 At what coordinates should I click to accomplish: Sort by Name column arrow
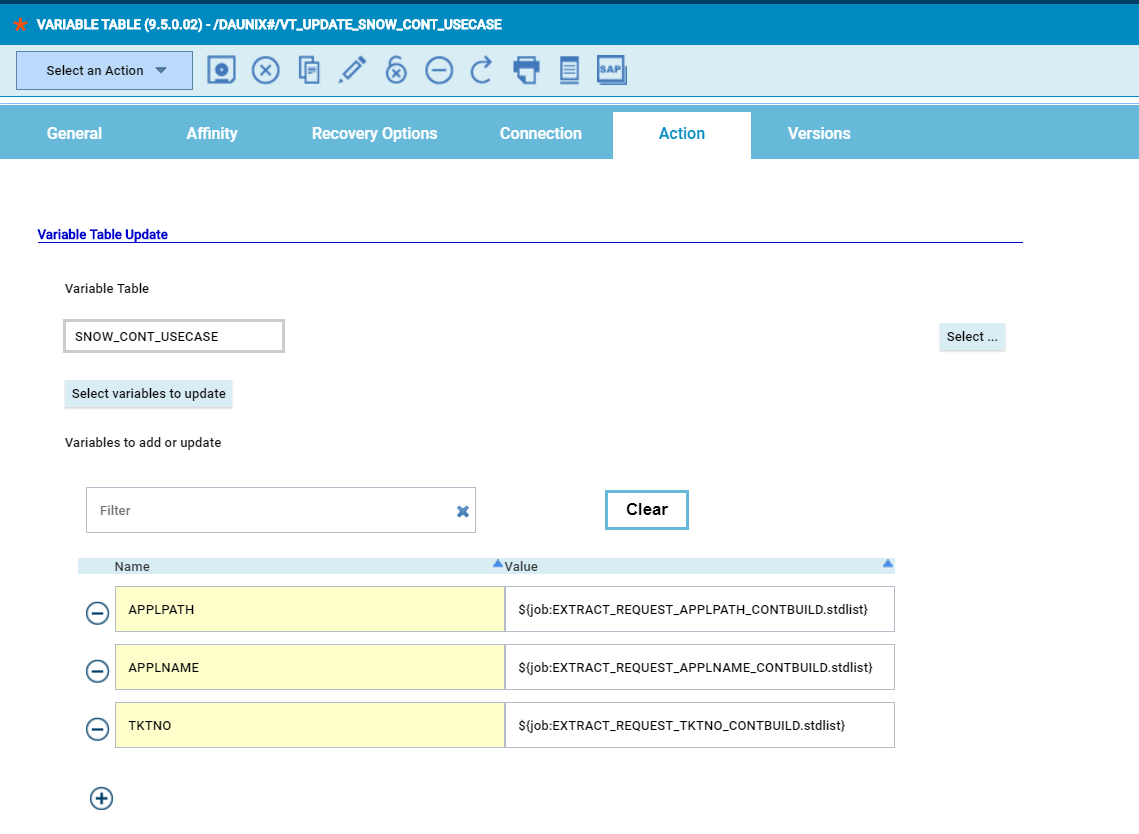coord(497,564)
